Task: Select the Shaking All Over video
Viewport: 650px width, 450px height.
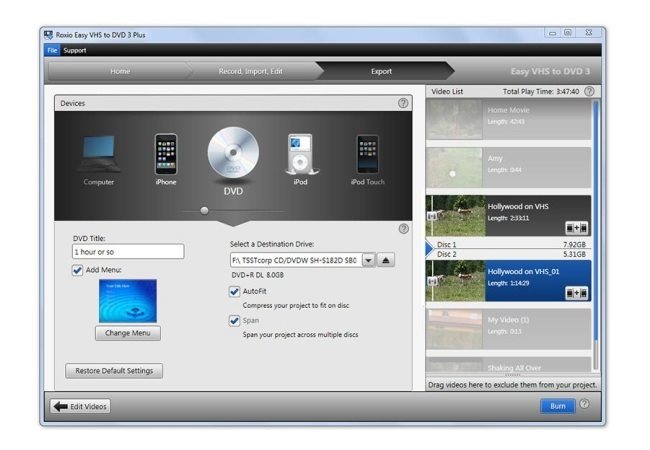Action: click(x=509, y=365)
